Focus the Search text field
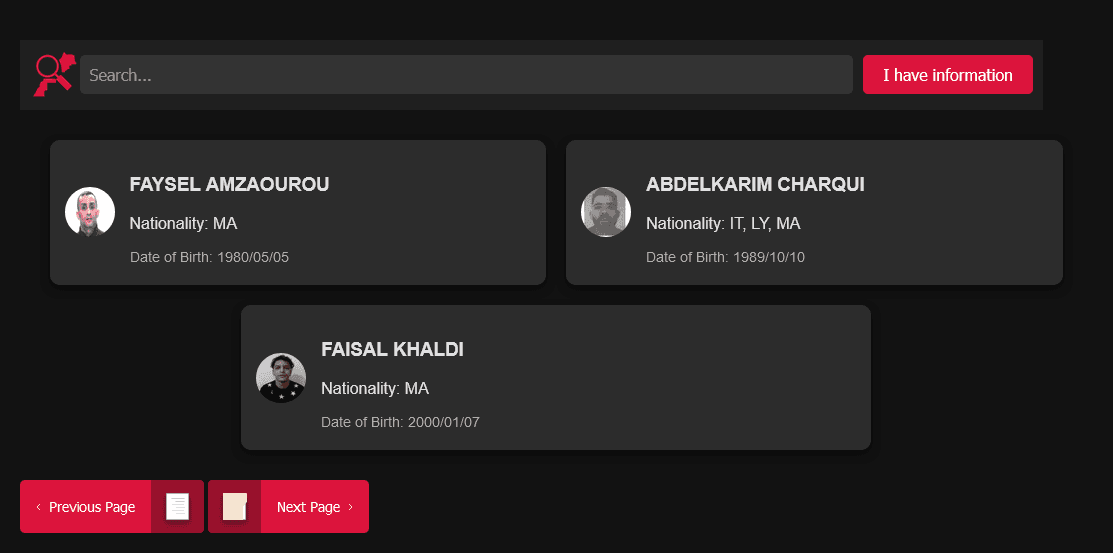 [466, 75]
